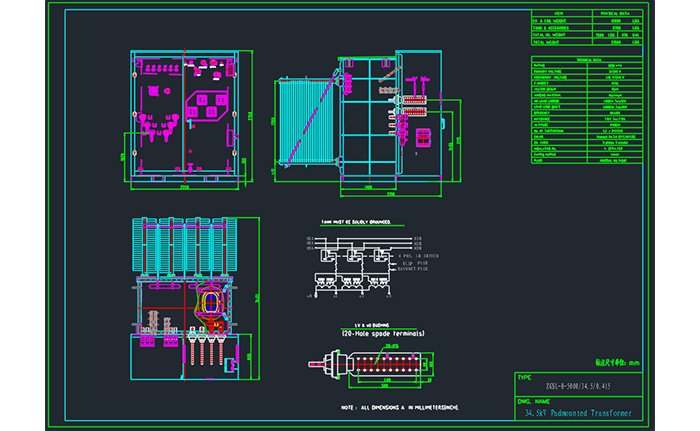
Task: Select the TYPE field in title block
Action: pos(527,378)
